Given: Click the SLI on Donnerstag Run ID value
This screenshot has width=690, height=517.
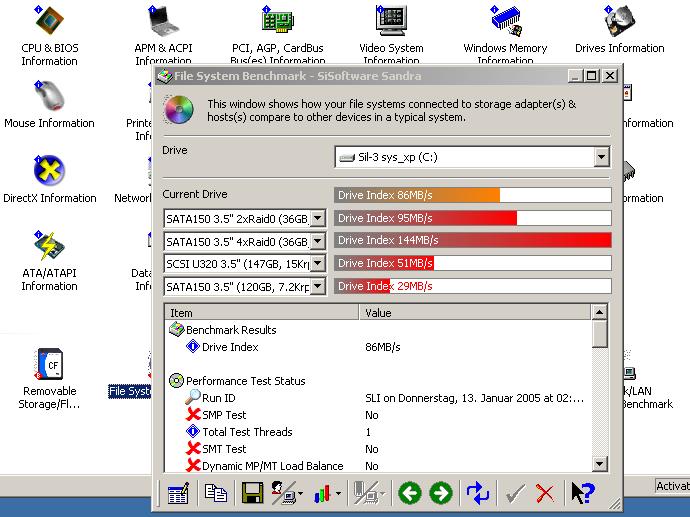Looking at the screenshot, I should tap(474, 398).
